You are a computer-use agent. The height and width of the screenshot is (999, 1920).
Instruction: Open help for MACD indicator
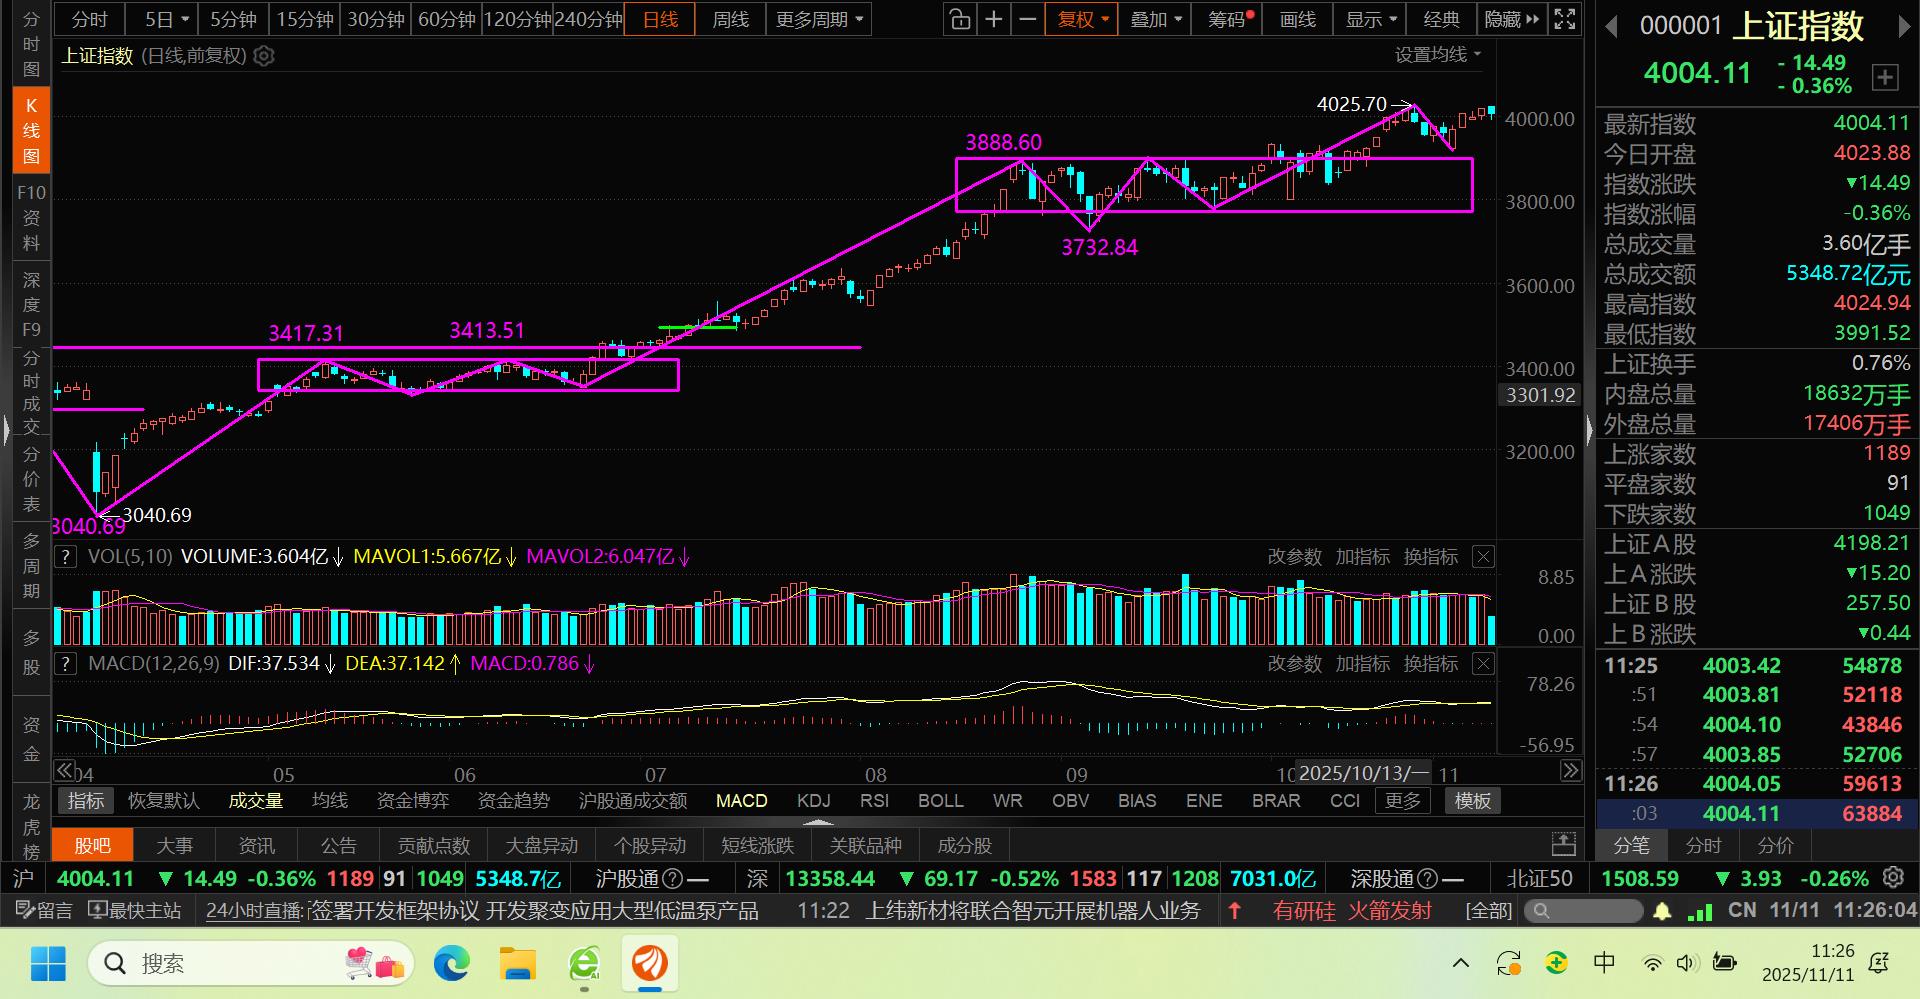(65, 663)
